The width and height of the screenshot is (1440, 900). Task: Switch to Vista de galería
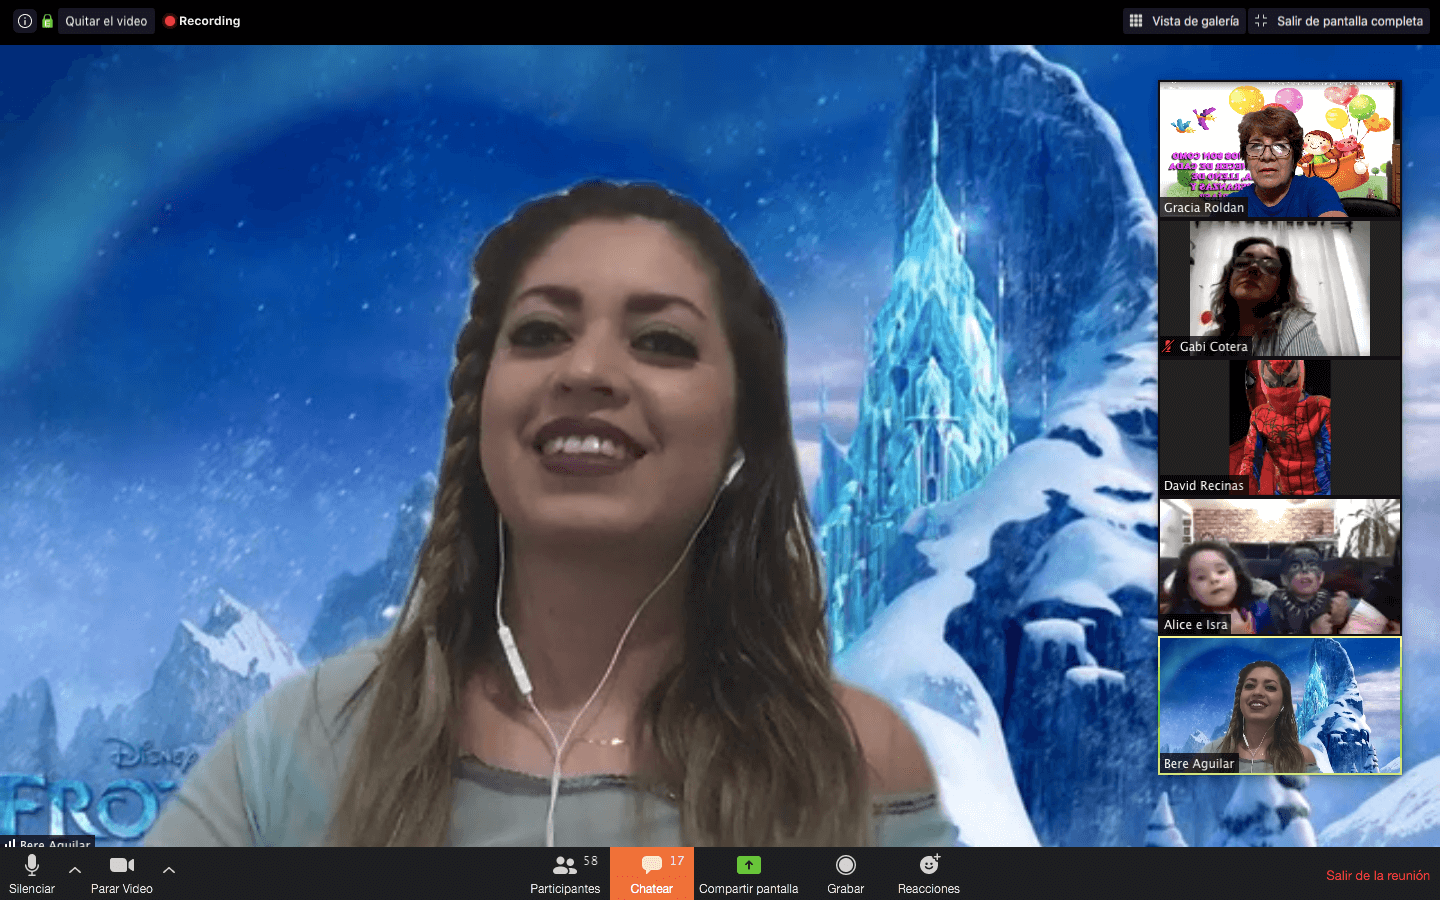coord(1185,21)
